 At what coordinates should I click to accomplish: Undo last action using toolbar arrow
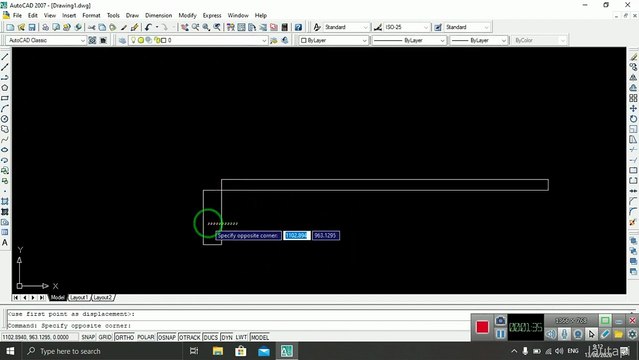pyautogui.click(x=148, y=27)
